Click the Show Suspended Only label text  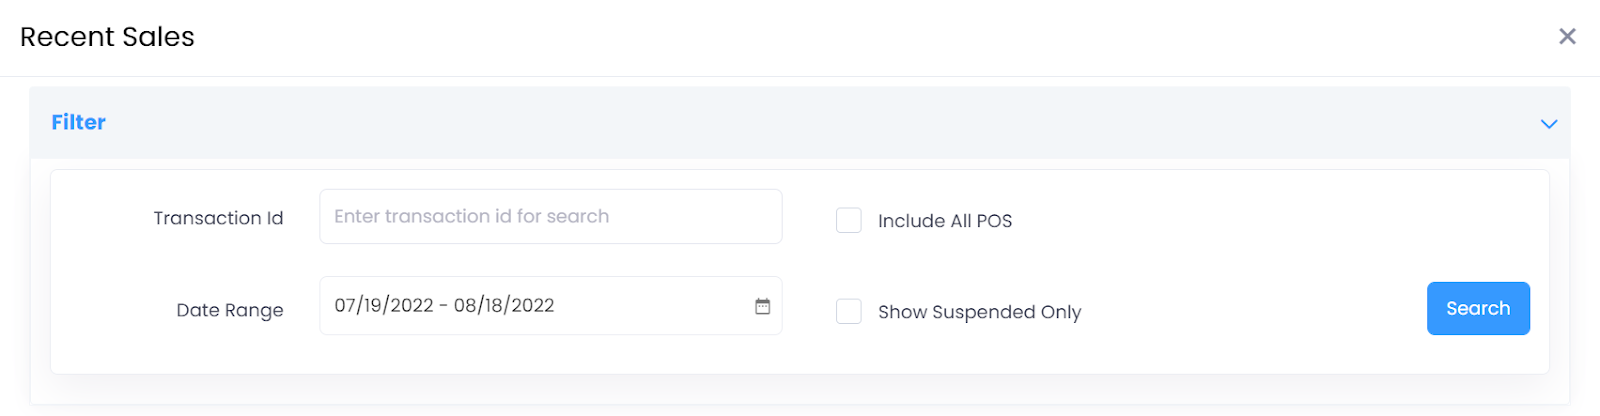(x=979, y=312)
